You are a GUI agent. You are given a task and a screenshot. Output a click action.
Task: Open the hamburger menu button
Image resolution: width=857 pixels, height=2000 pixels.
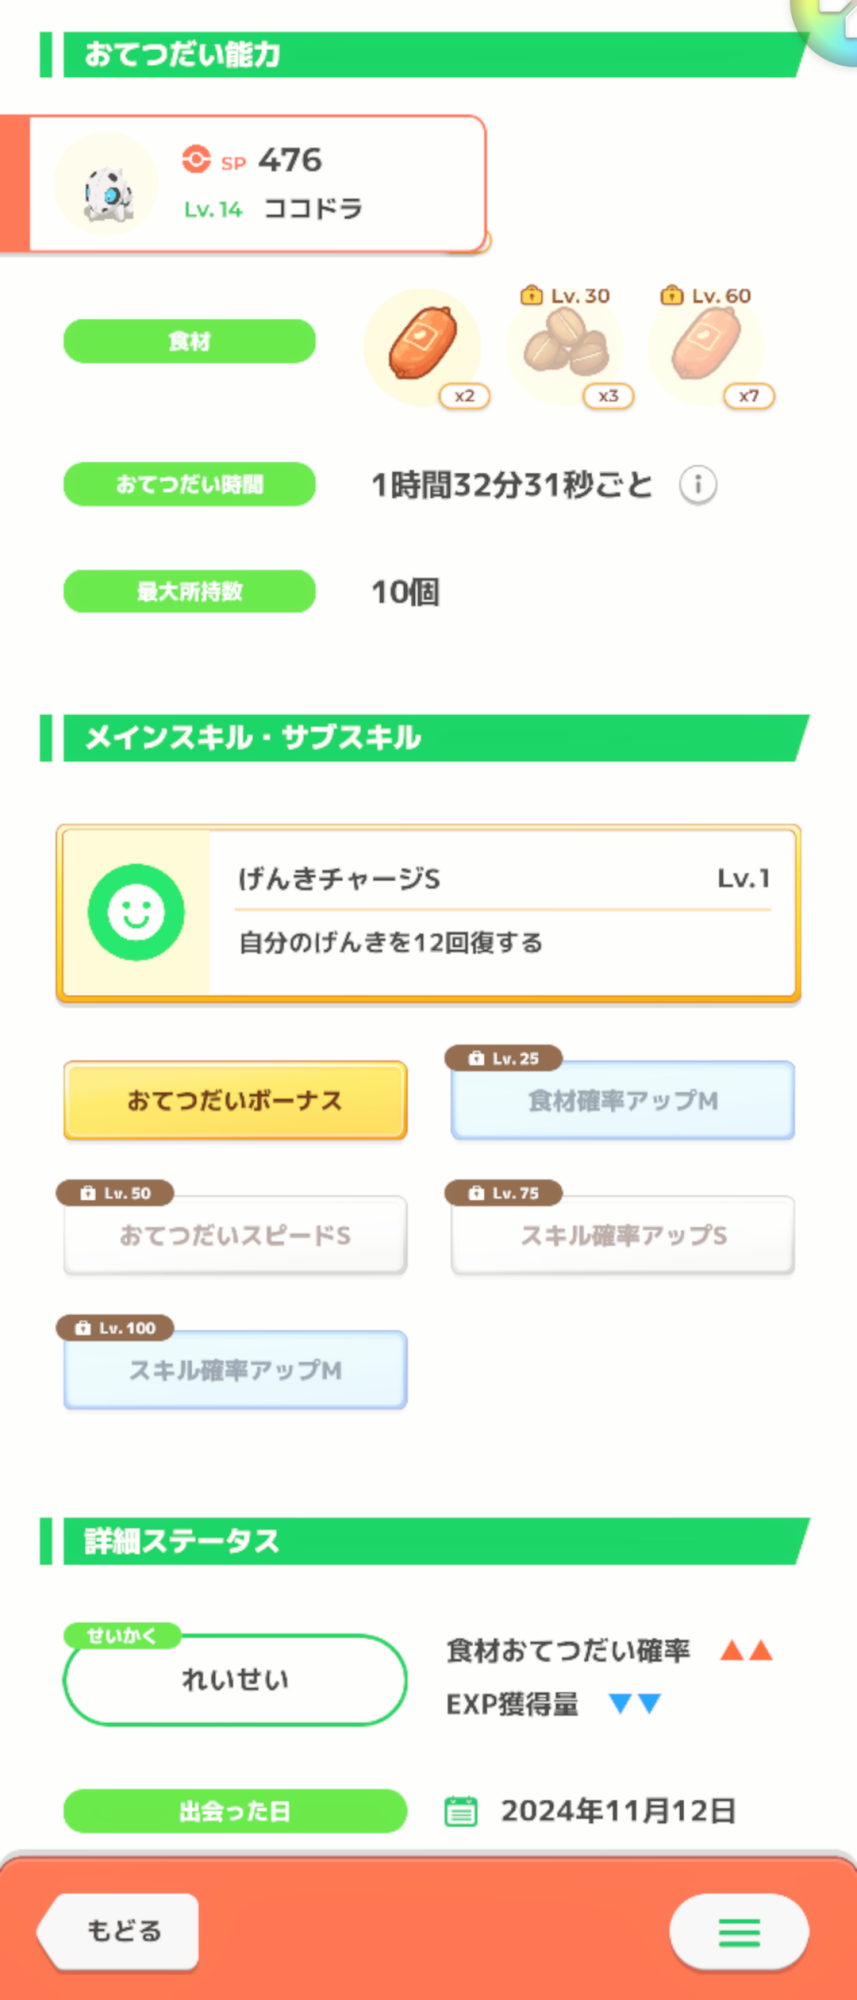(739, 1931)
